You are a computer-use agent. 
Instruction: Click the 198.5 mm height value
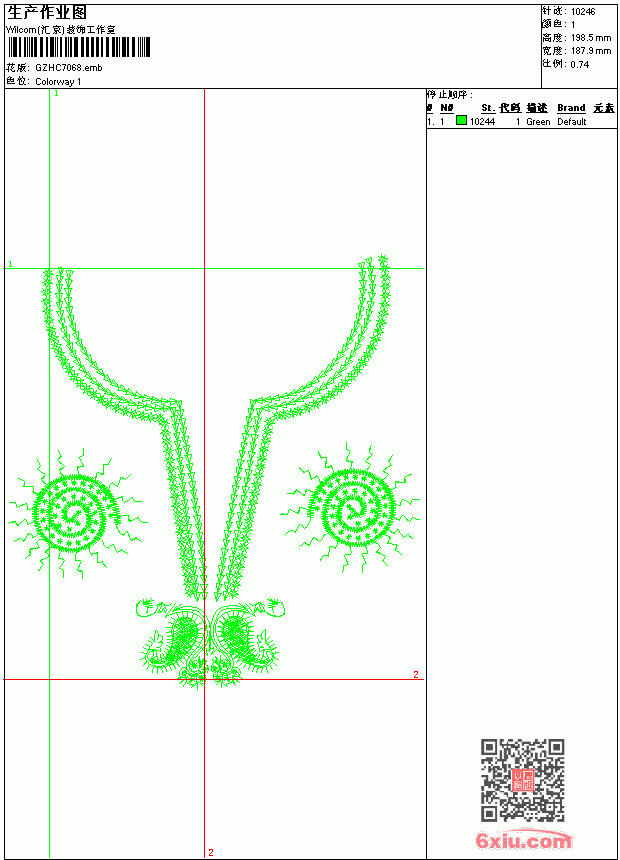[x=590, y=37]
